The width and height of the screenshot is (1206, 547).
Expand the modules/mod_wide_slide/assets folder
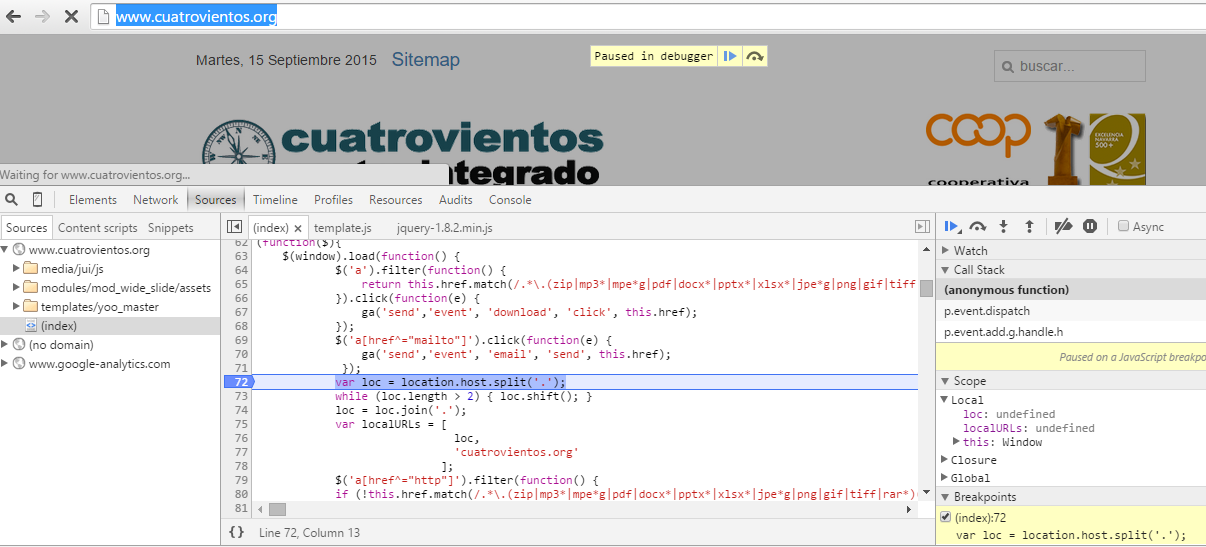(x=16, y=288)
